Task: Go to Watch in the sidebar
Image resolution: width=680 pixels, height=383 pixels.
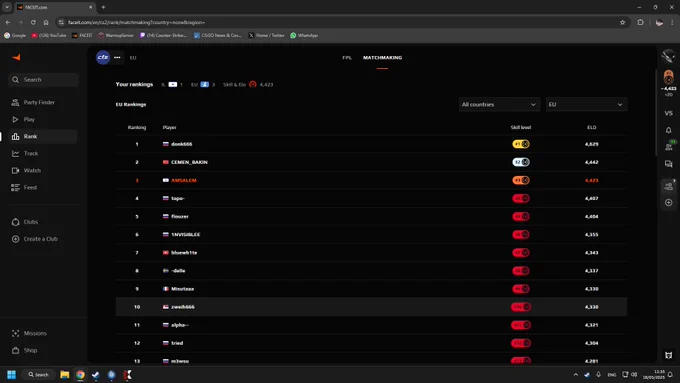Action: [x=32, y=170]
